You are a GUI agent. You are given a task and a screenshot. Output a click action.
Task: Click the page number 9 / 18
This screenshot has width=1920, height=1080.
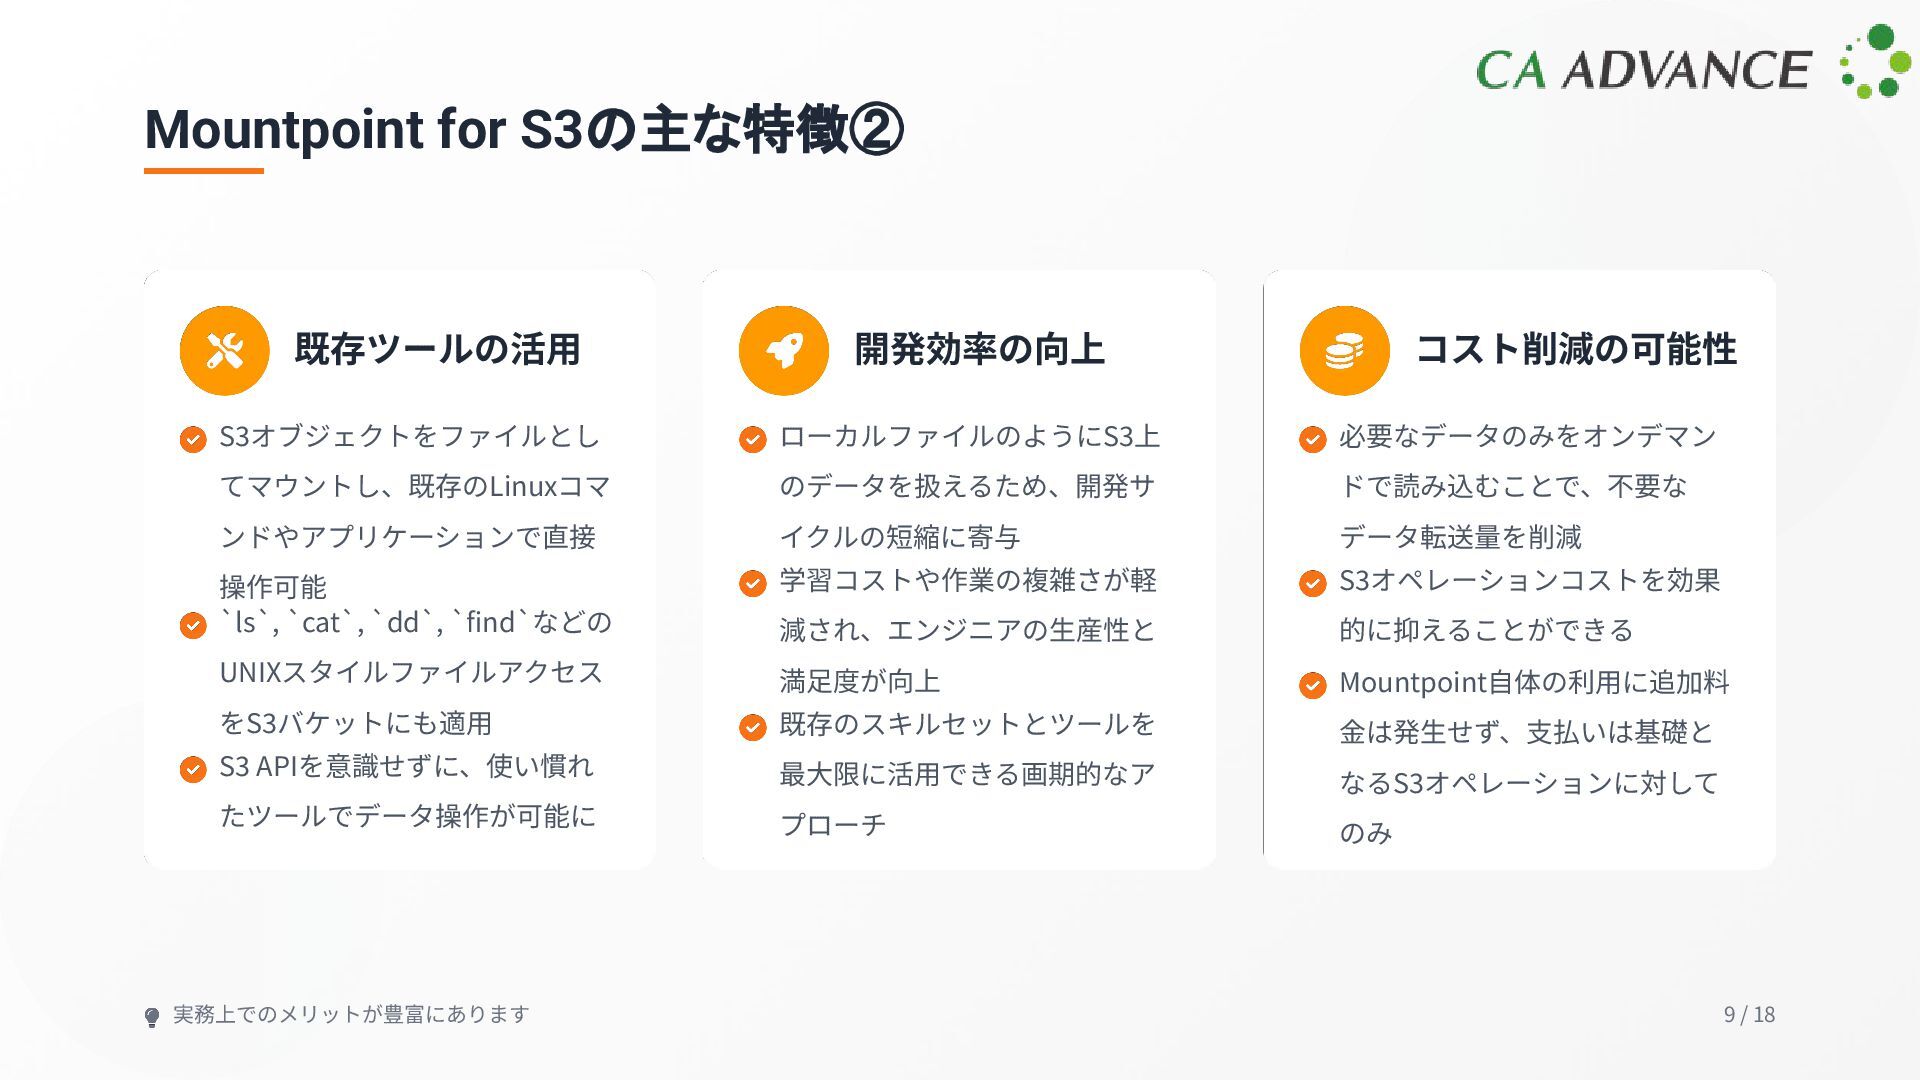[x=1749, y=1014]
